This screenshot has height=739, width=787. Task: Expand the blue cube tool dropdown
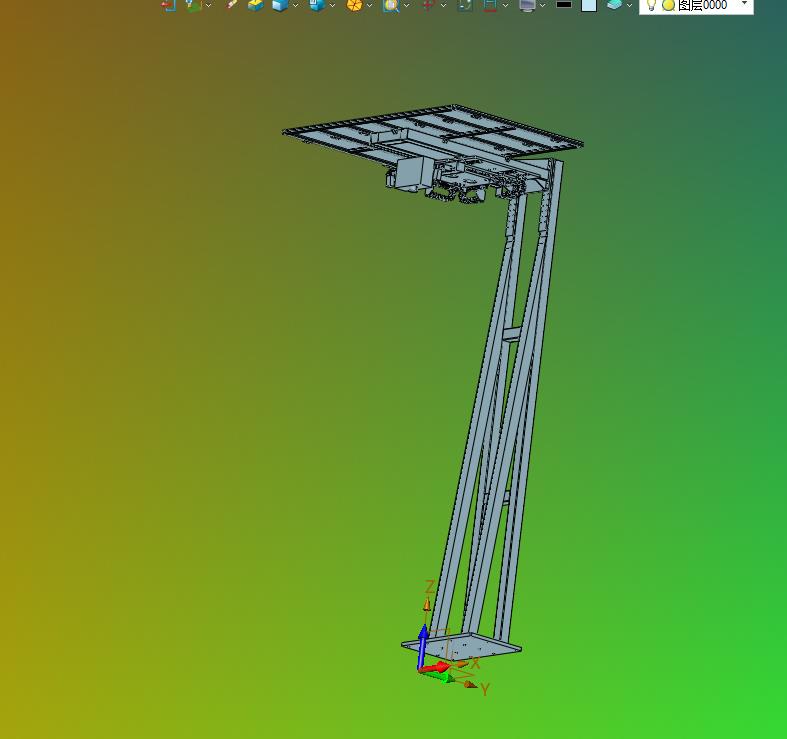pyautogui.click(x=295, y=6)
